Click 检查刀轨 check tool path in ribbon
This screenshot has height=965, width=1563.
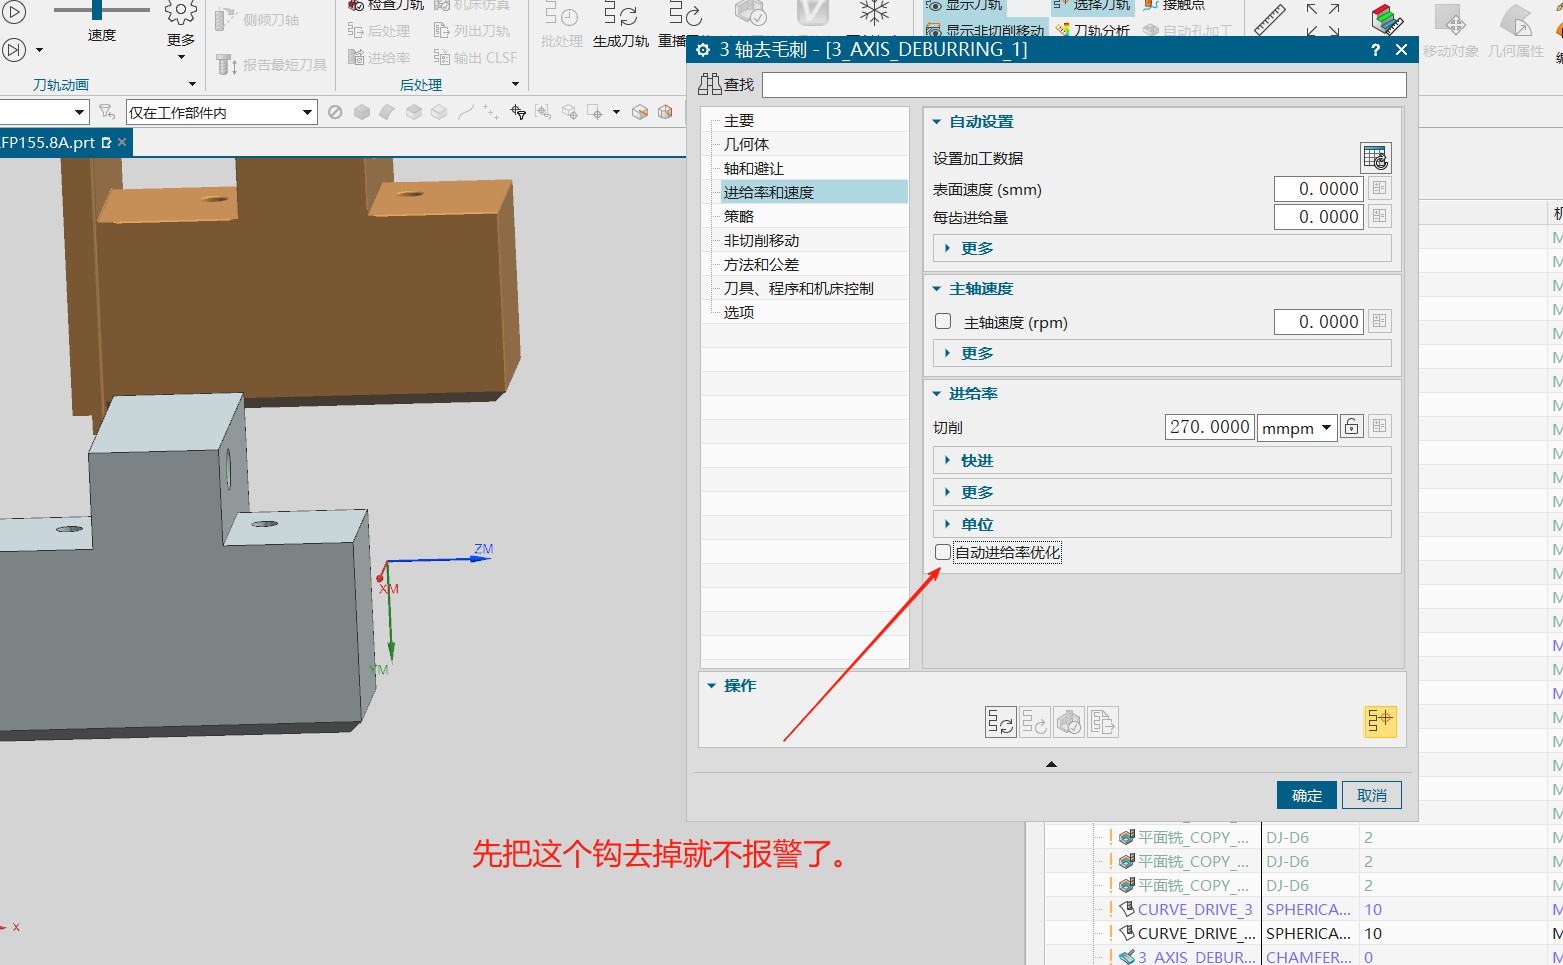coord(386,5)
